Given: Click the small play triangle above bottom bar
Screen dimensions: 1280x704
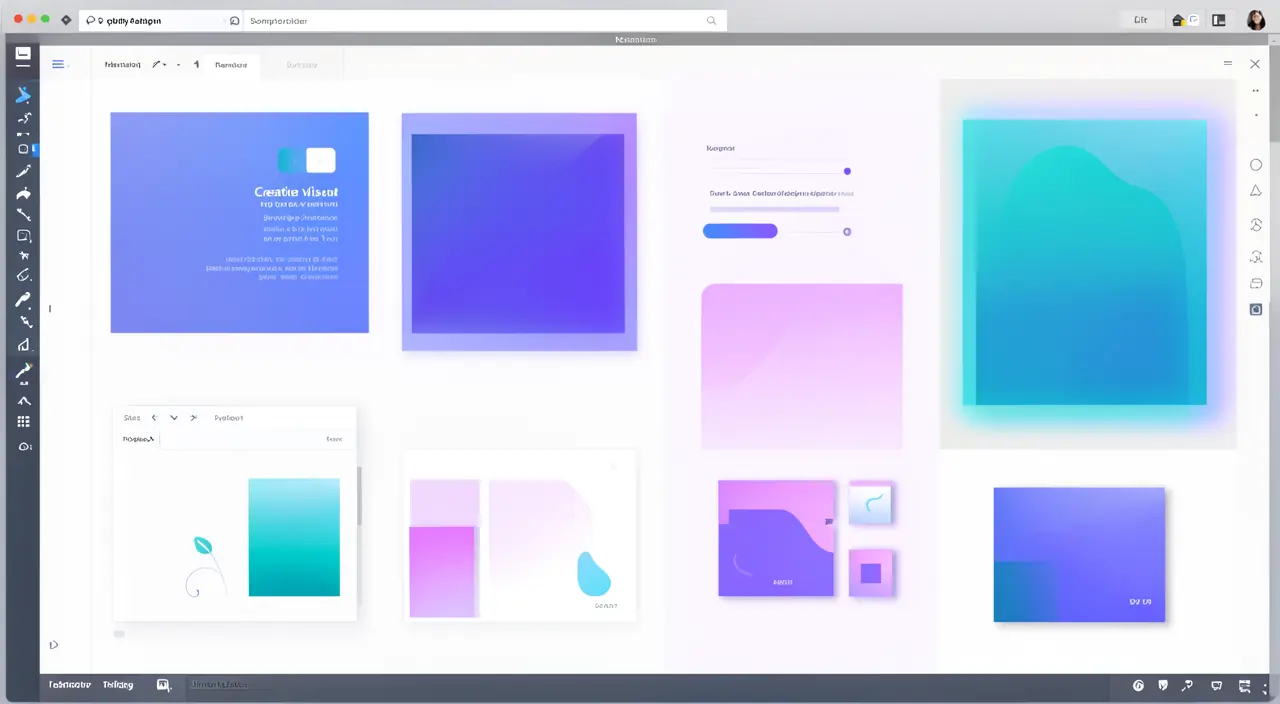Looking at the screenshot, I should click(x=53, y=645).
